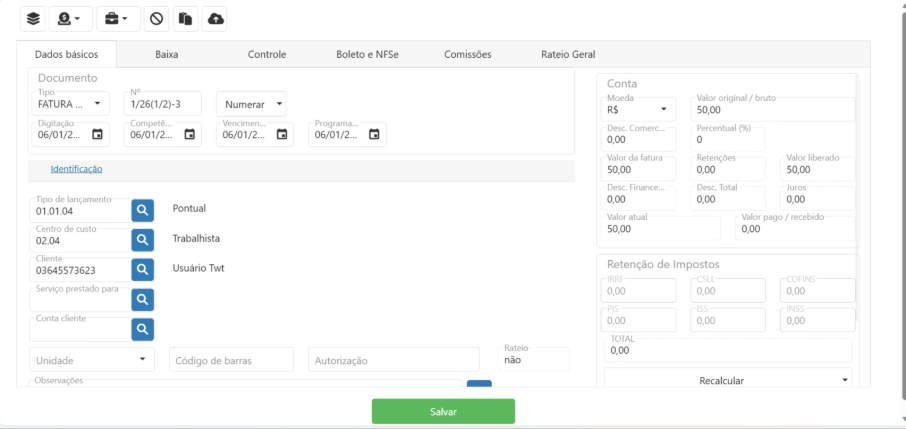Click the prohibited circle toolbar icon
Screen dimensions: 906x429
pyautogui.click(x=156, y=19)
